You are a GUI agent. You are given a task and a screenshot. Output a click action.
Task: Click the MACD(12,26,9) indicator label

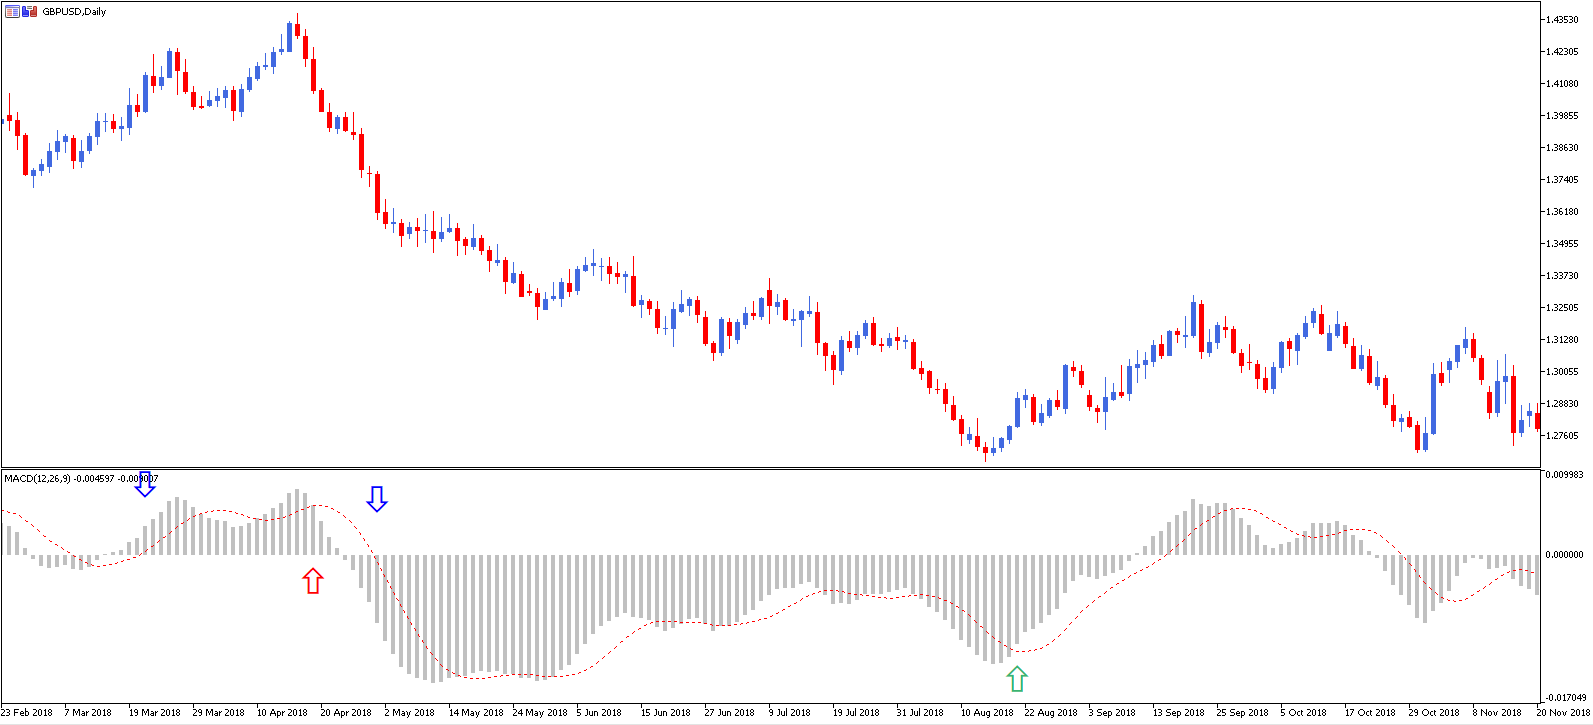click(x=38, y=479)
